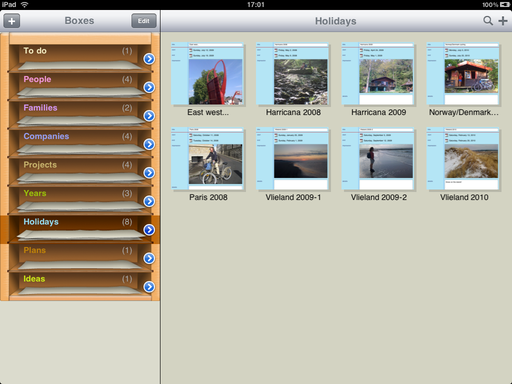Open the Vlieland 2010 note thumbnail
512x384 pixels.
pyautogui.click(x=464, y=159)
